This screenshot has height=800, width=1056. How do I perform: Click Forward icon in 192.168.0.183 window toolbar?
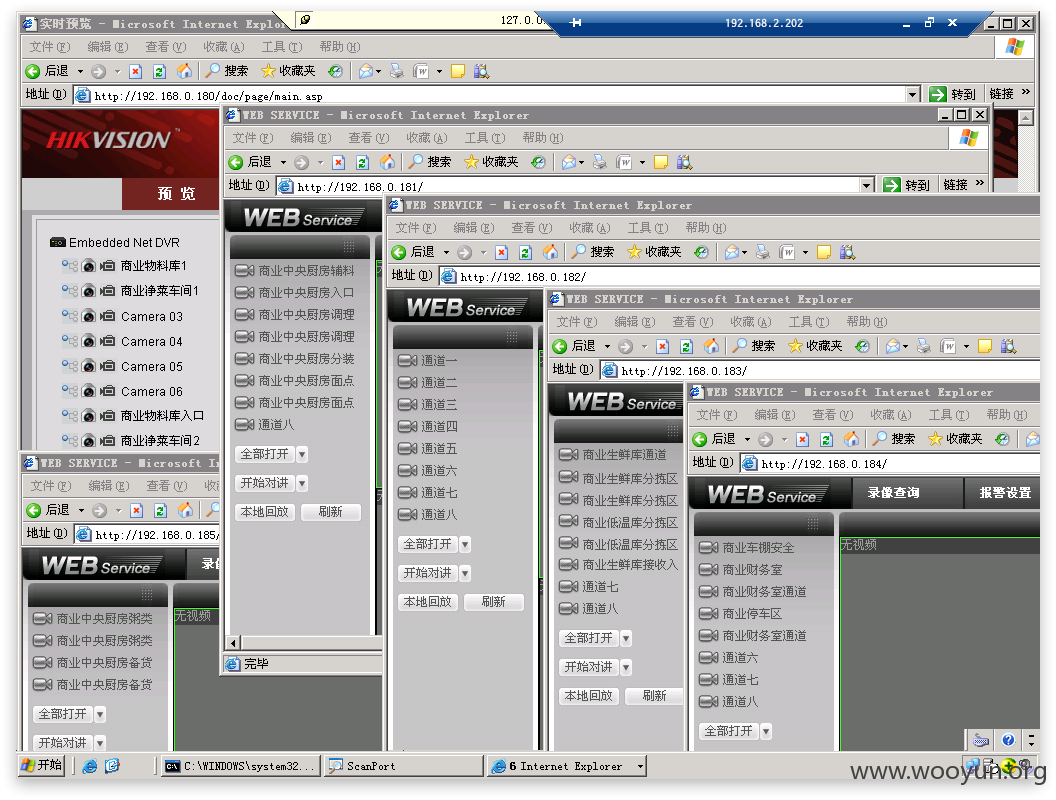pos(626,346)
